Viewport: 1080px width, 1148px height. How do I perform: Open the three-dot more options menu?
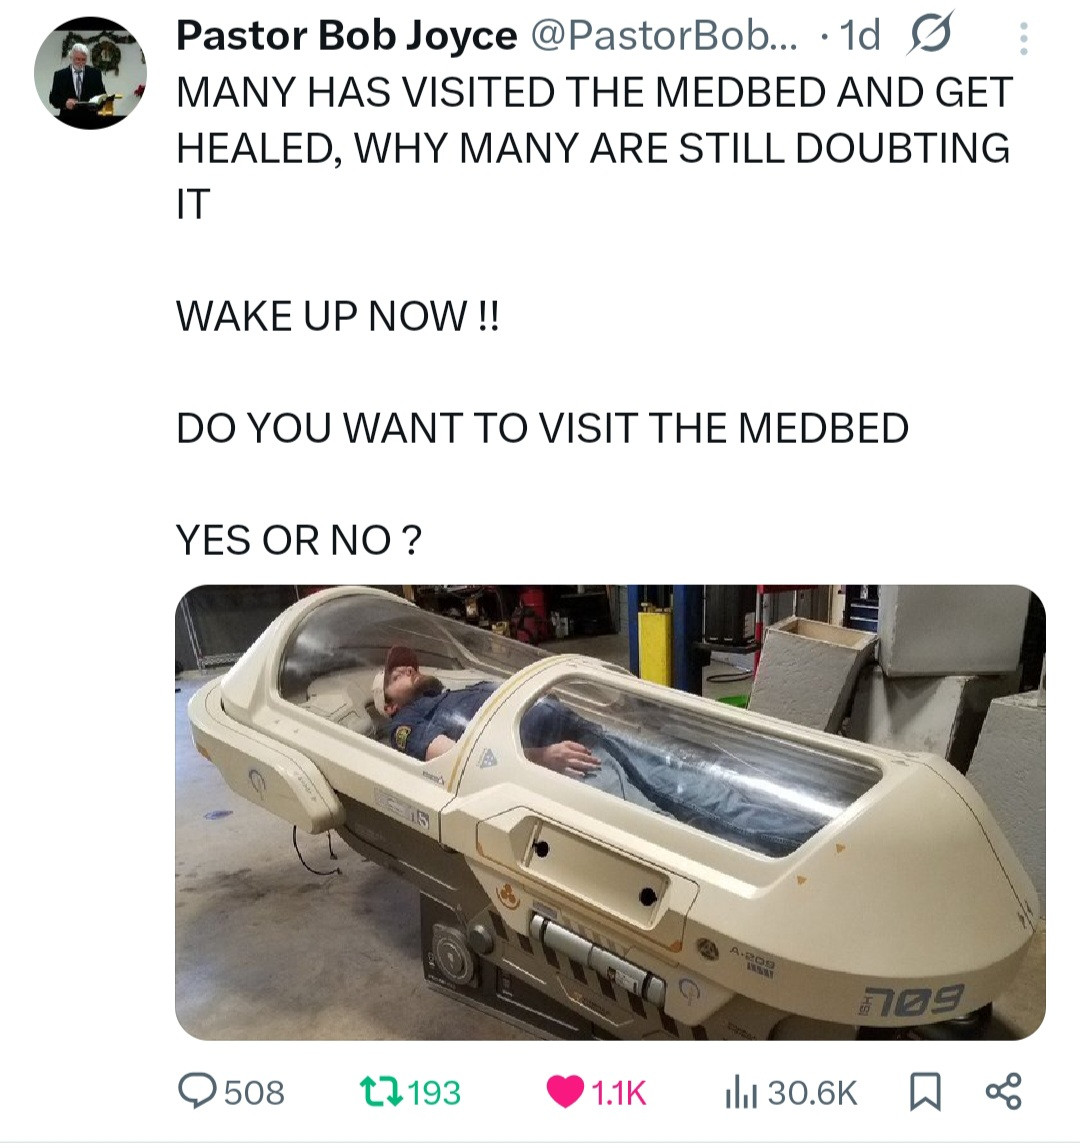1024,38
